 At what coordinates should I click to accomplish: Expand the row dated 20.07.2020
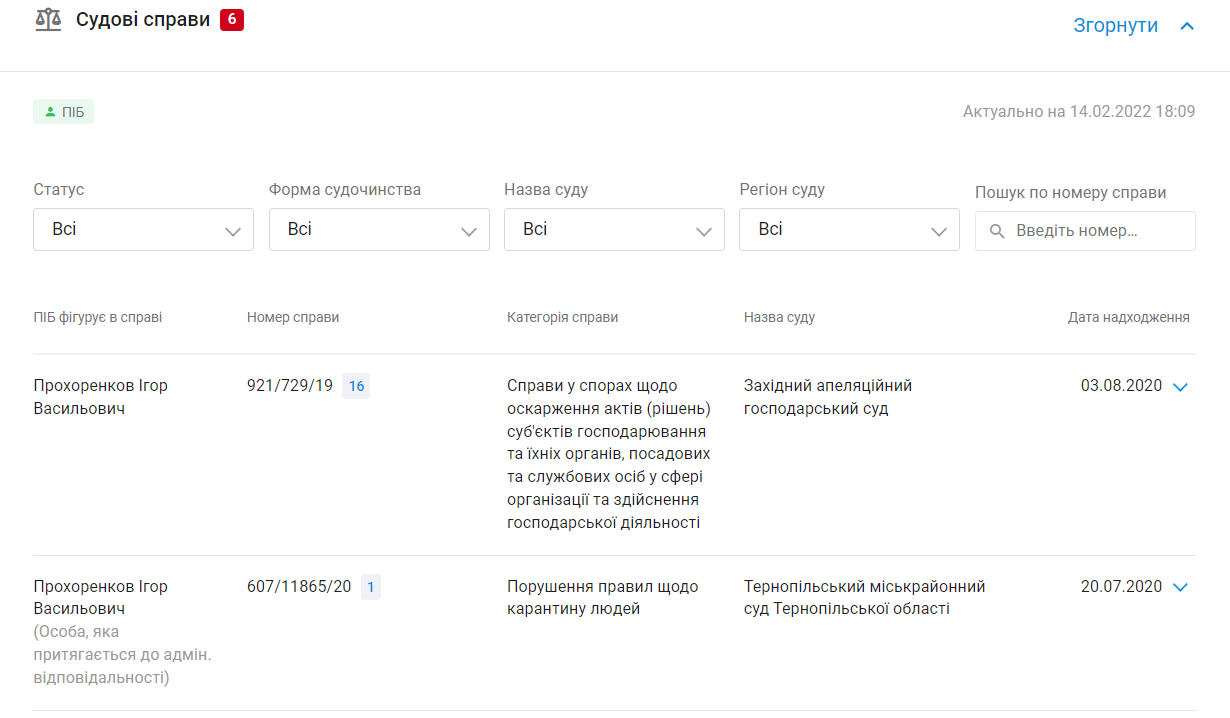(1179, 587)
